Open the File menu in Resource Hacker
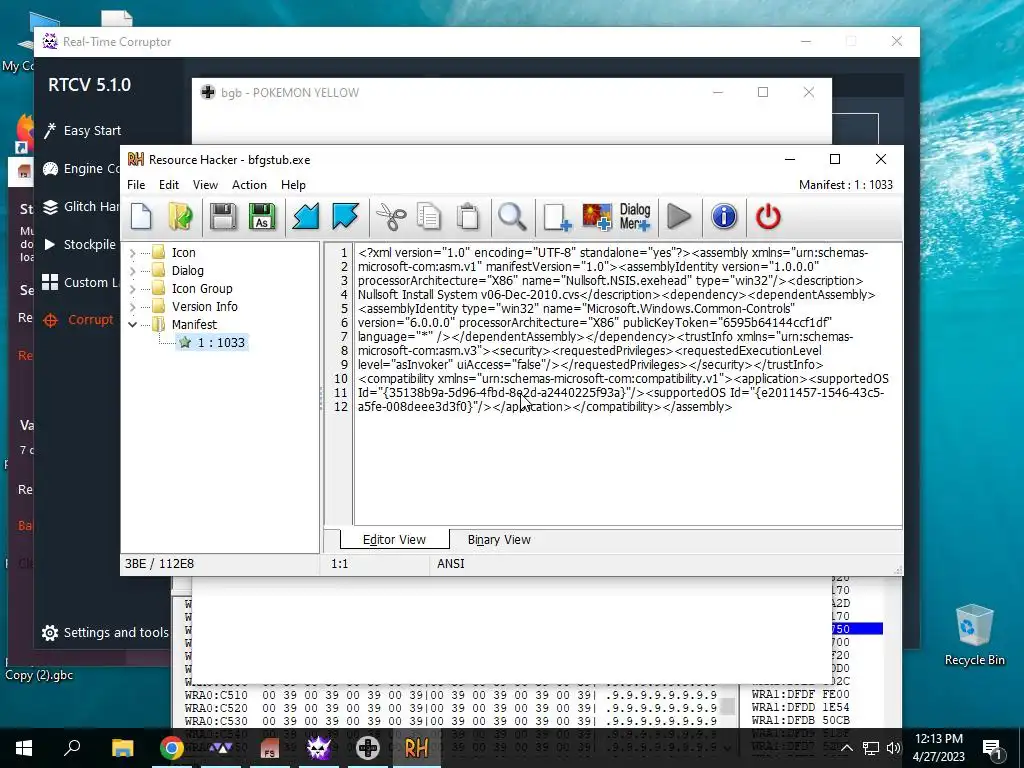Viewport: 1024px width, 768px height. pos(136,185)
